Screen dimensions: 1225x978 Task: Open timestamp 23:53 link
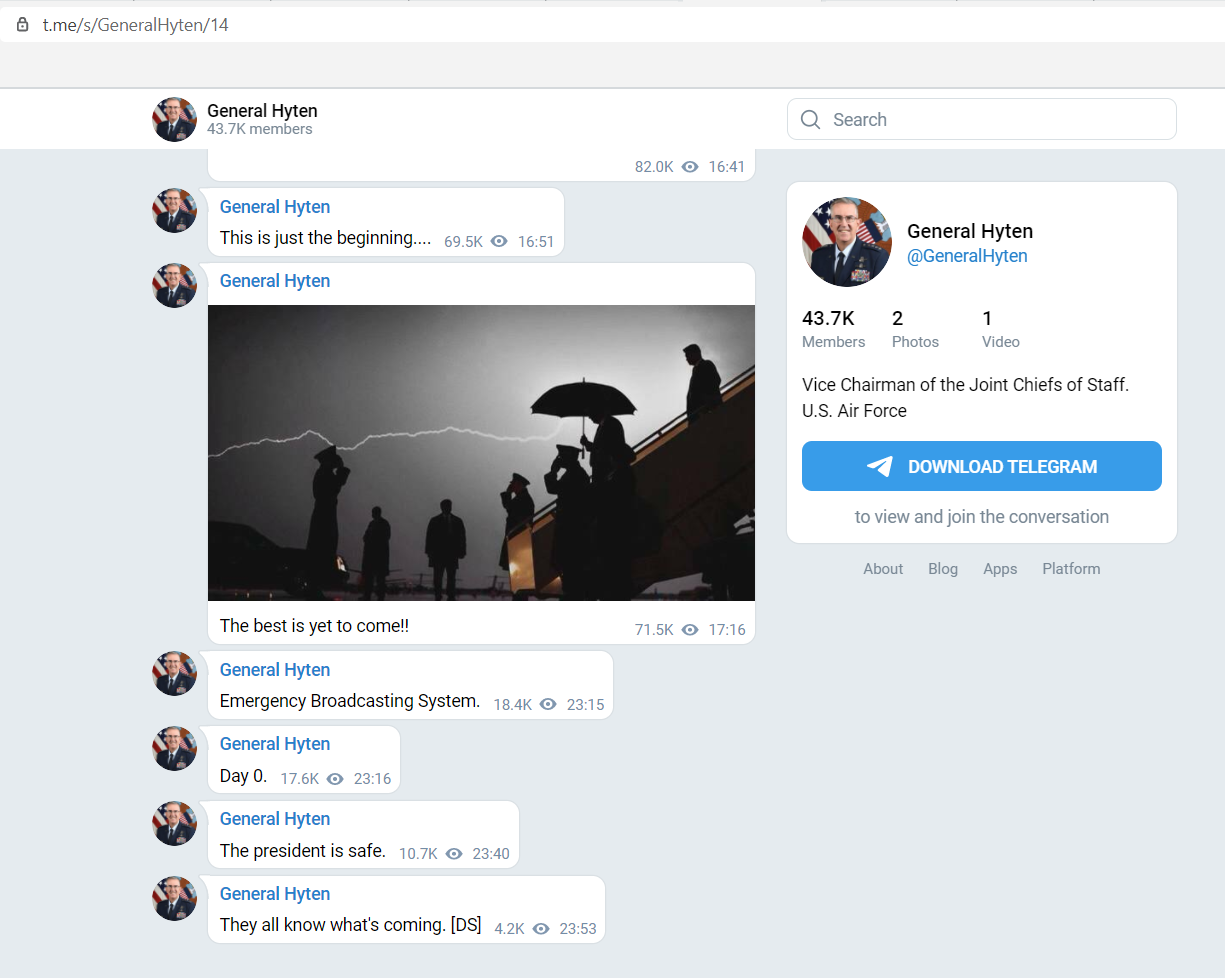point(578,929)
